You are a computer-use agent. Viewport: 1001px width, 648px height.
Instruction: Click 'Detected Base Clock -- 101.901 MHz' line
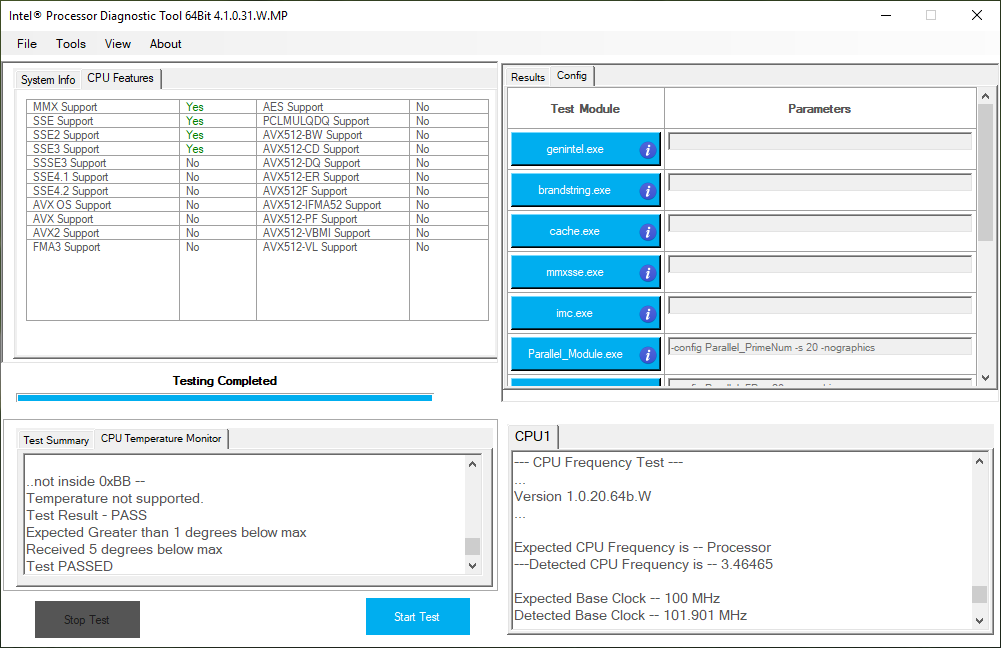(x=631, y=615)
